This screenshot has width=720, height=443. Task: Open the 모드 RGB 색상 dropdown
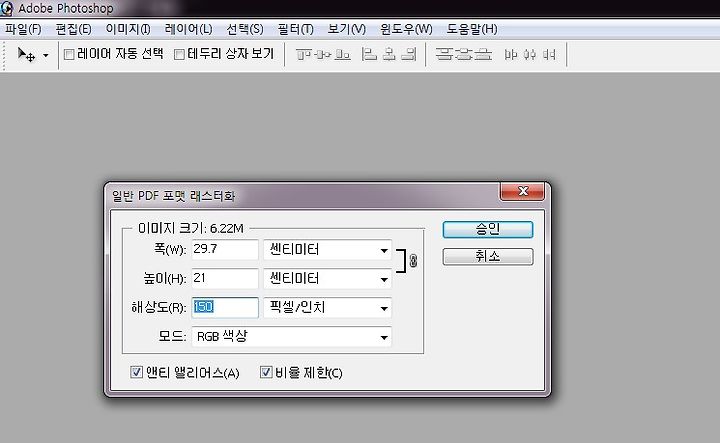[292, 336]
